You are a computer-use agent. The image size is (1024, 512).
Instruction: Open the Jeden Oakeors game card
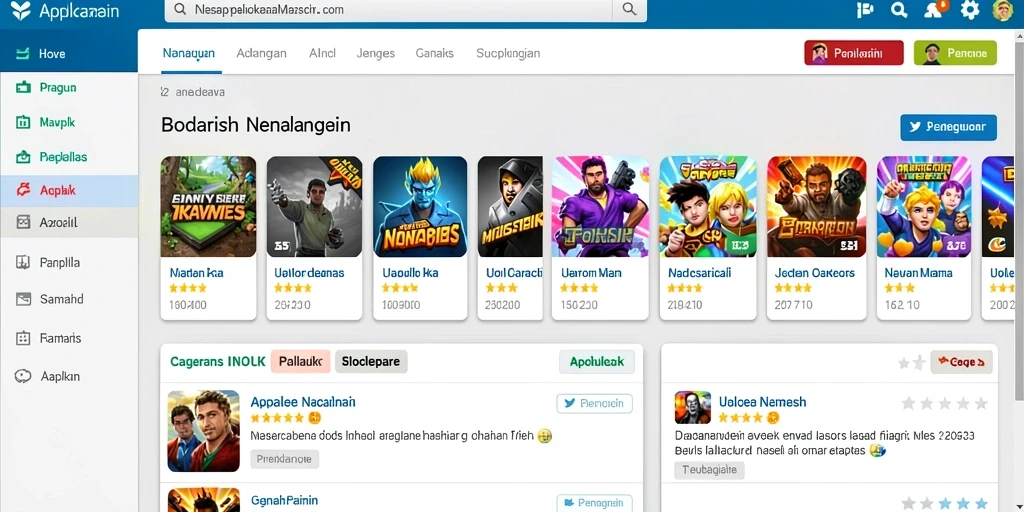coord(816,238)
